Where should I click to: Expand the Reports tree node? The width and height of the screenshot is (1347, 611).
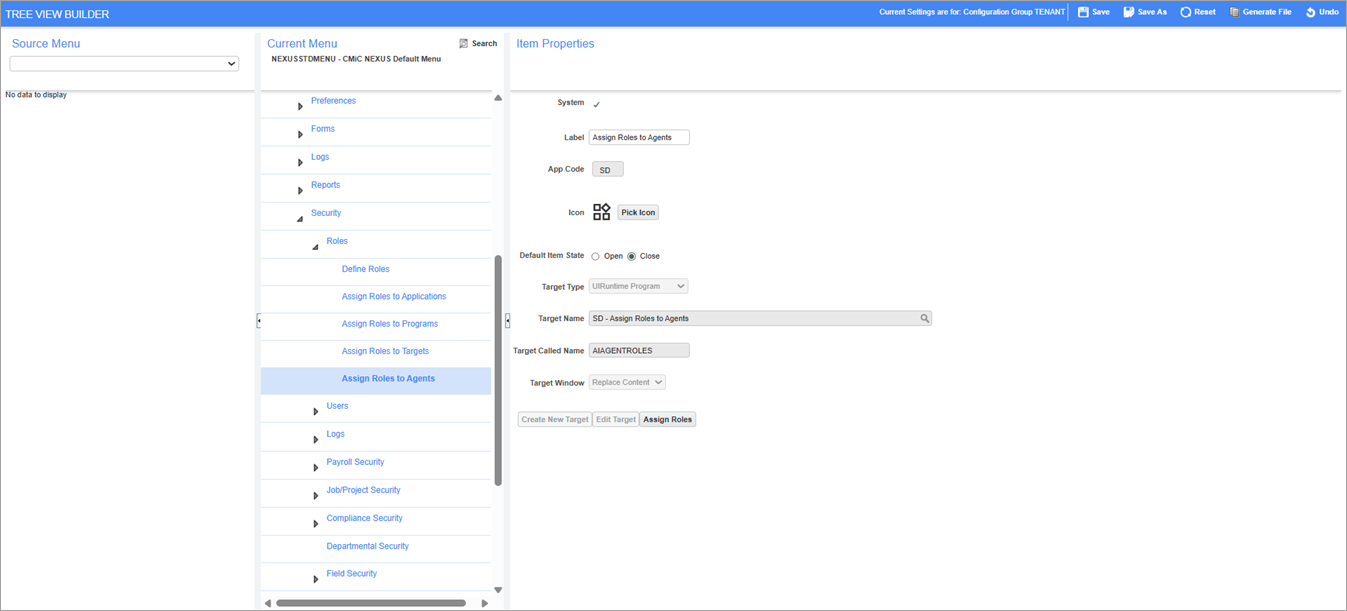click(300, 190)
